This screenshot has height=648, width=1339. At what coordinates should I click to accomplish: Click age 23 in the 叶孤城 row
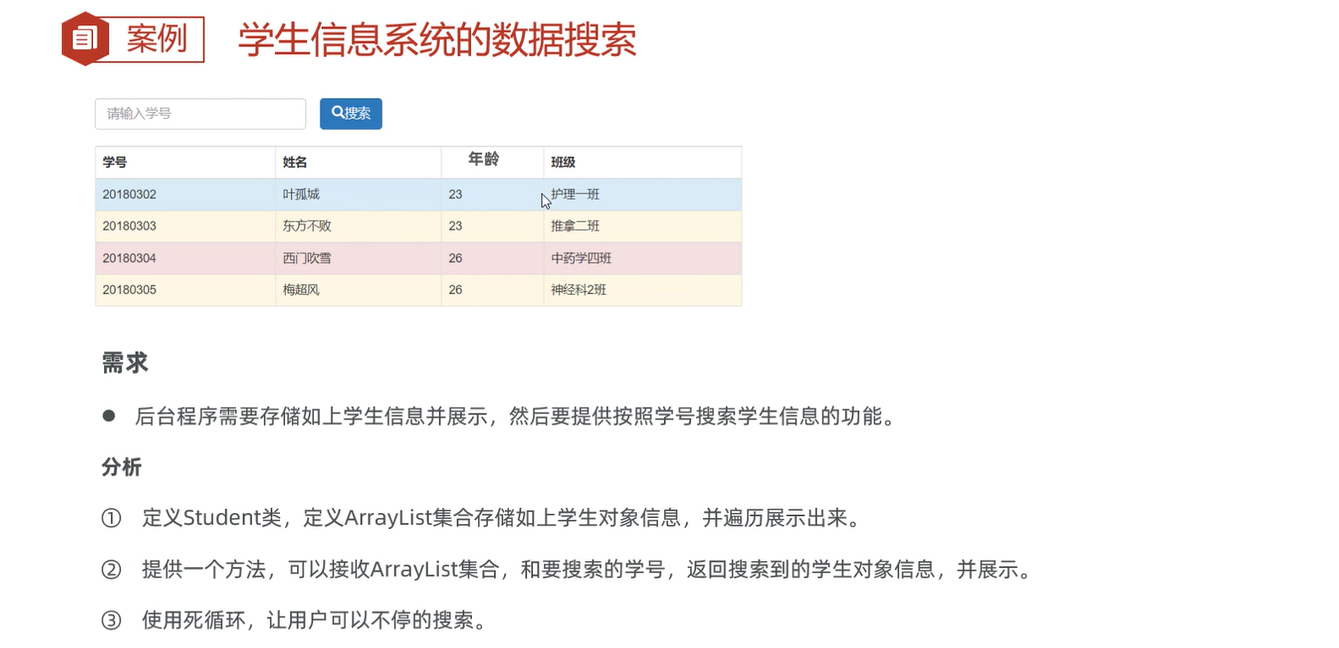click(455, 195)
